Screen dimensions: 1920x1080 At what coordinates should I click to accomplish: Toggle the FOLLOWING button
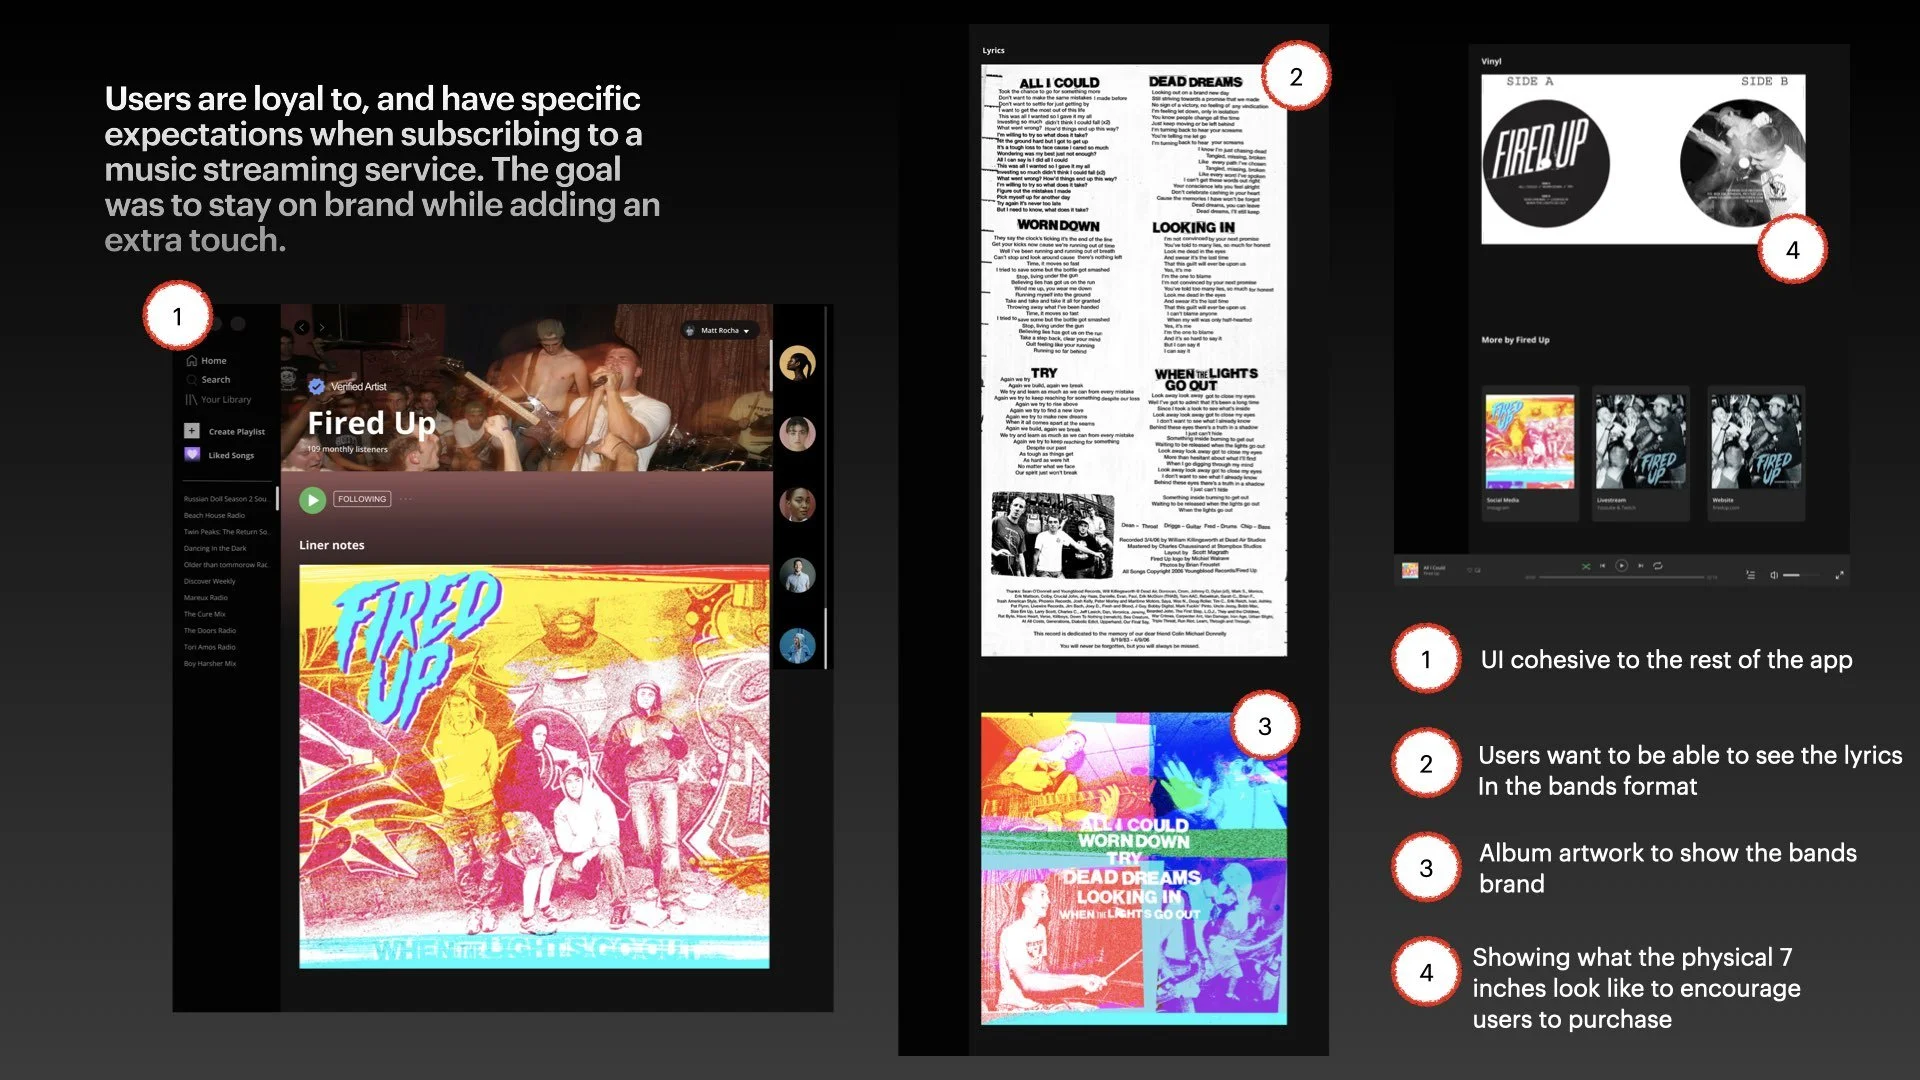(362, 499)
